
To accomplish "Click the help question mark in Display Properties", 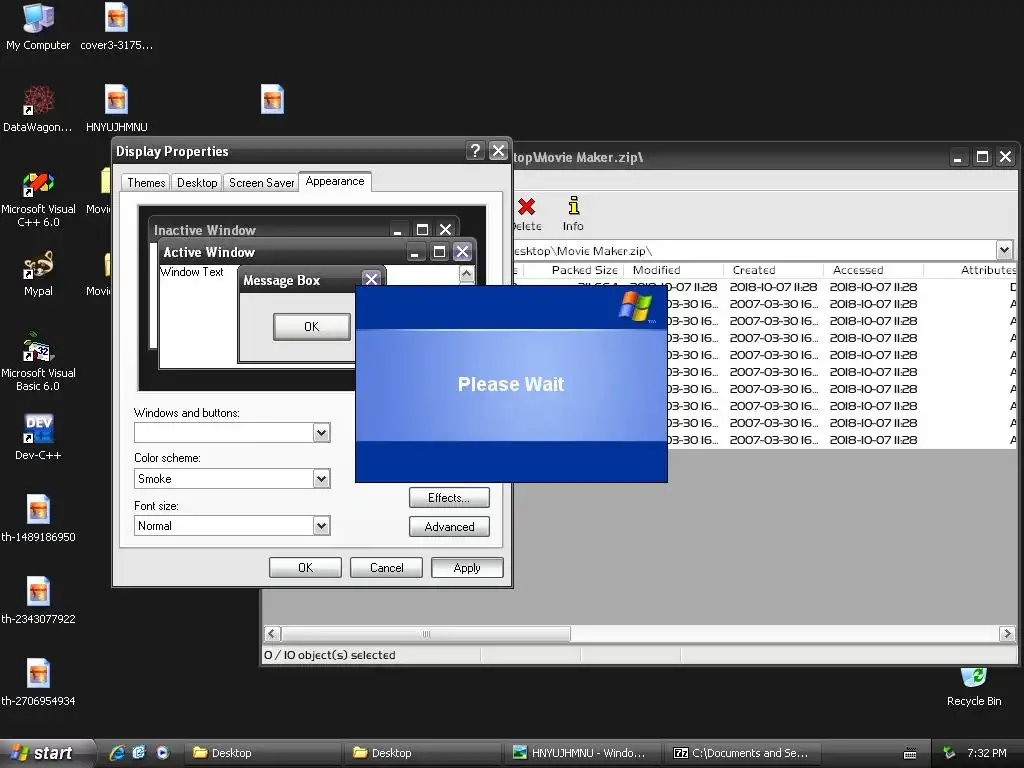I will point(475,151).
